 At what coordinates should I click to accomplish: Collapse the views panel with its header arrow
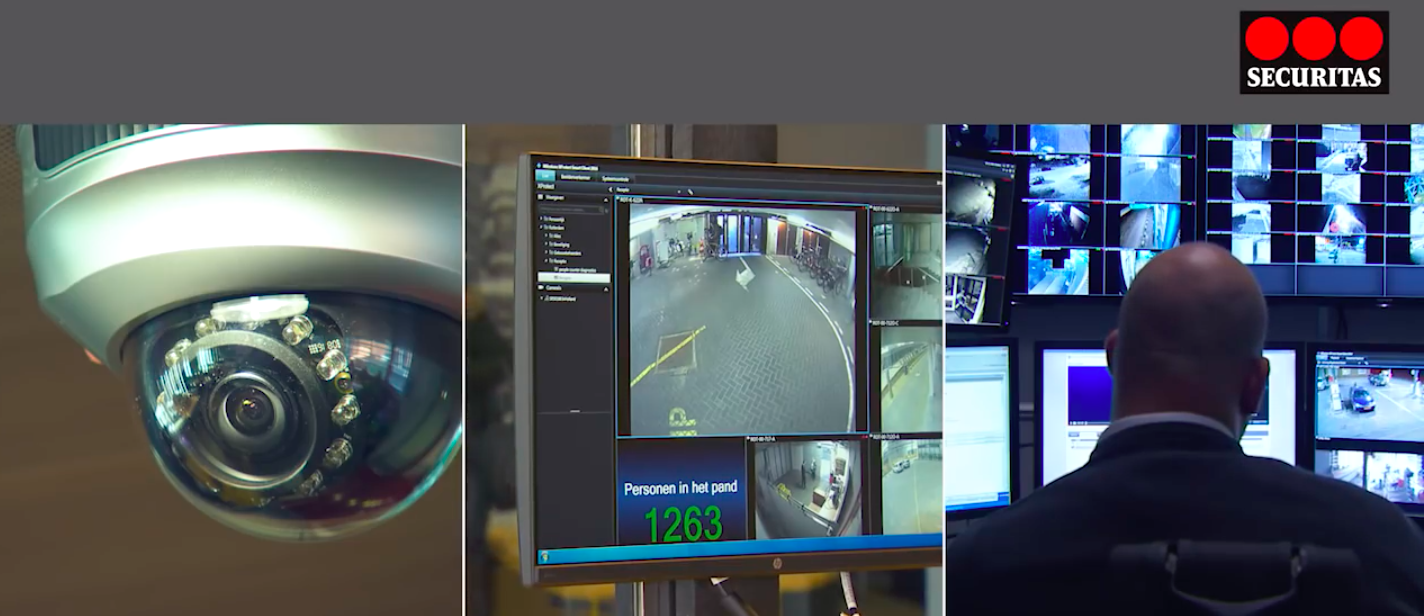[x=606, y=199]
